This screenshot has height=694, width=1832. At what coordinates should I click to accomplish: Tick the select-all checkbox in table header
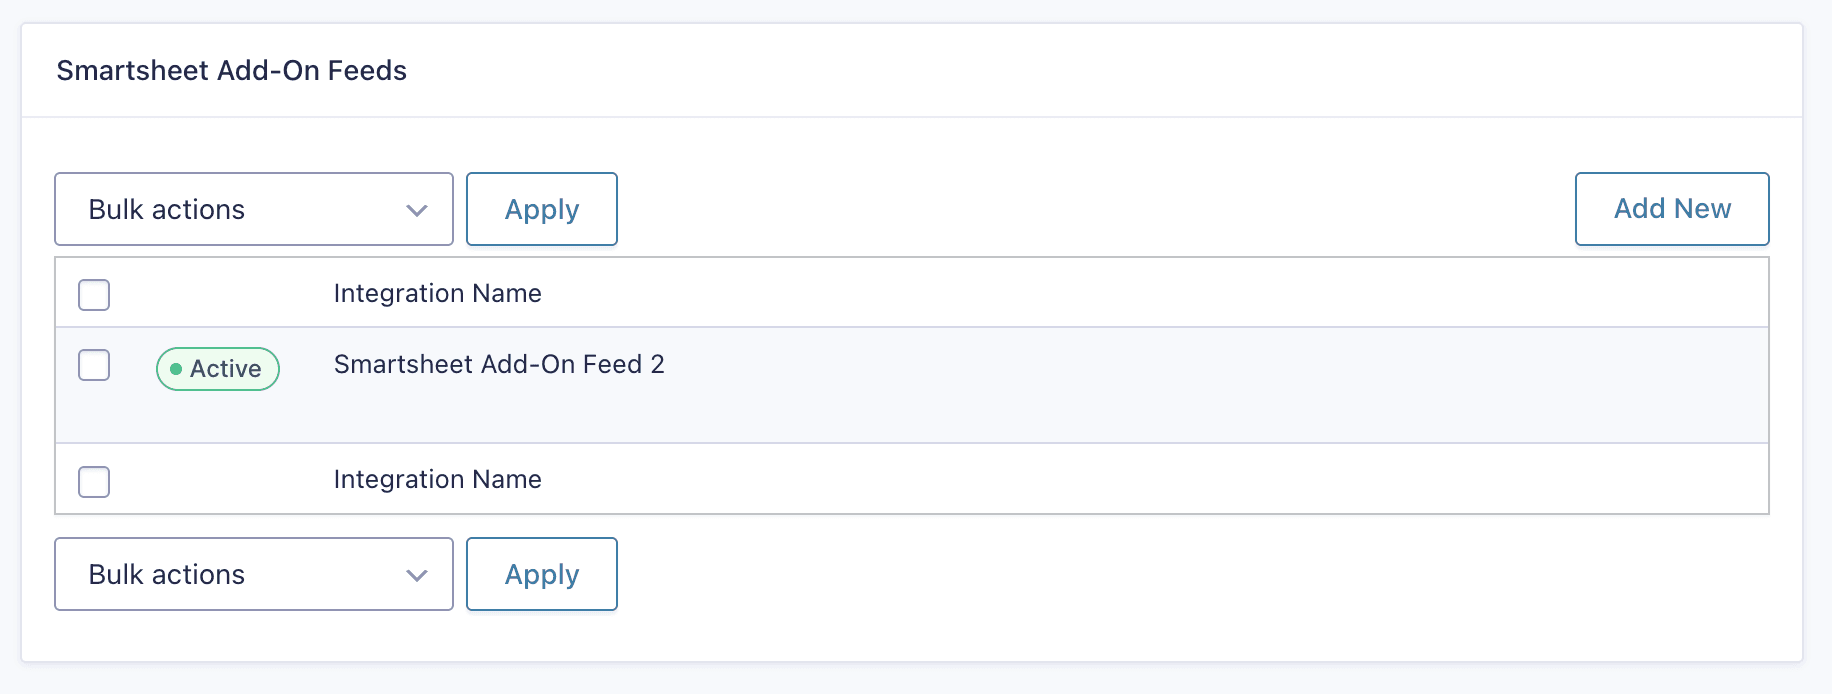(x=94, y=295)
